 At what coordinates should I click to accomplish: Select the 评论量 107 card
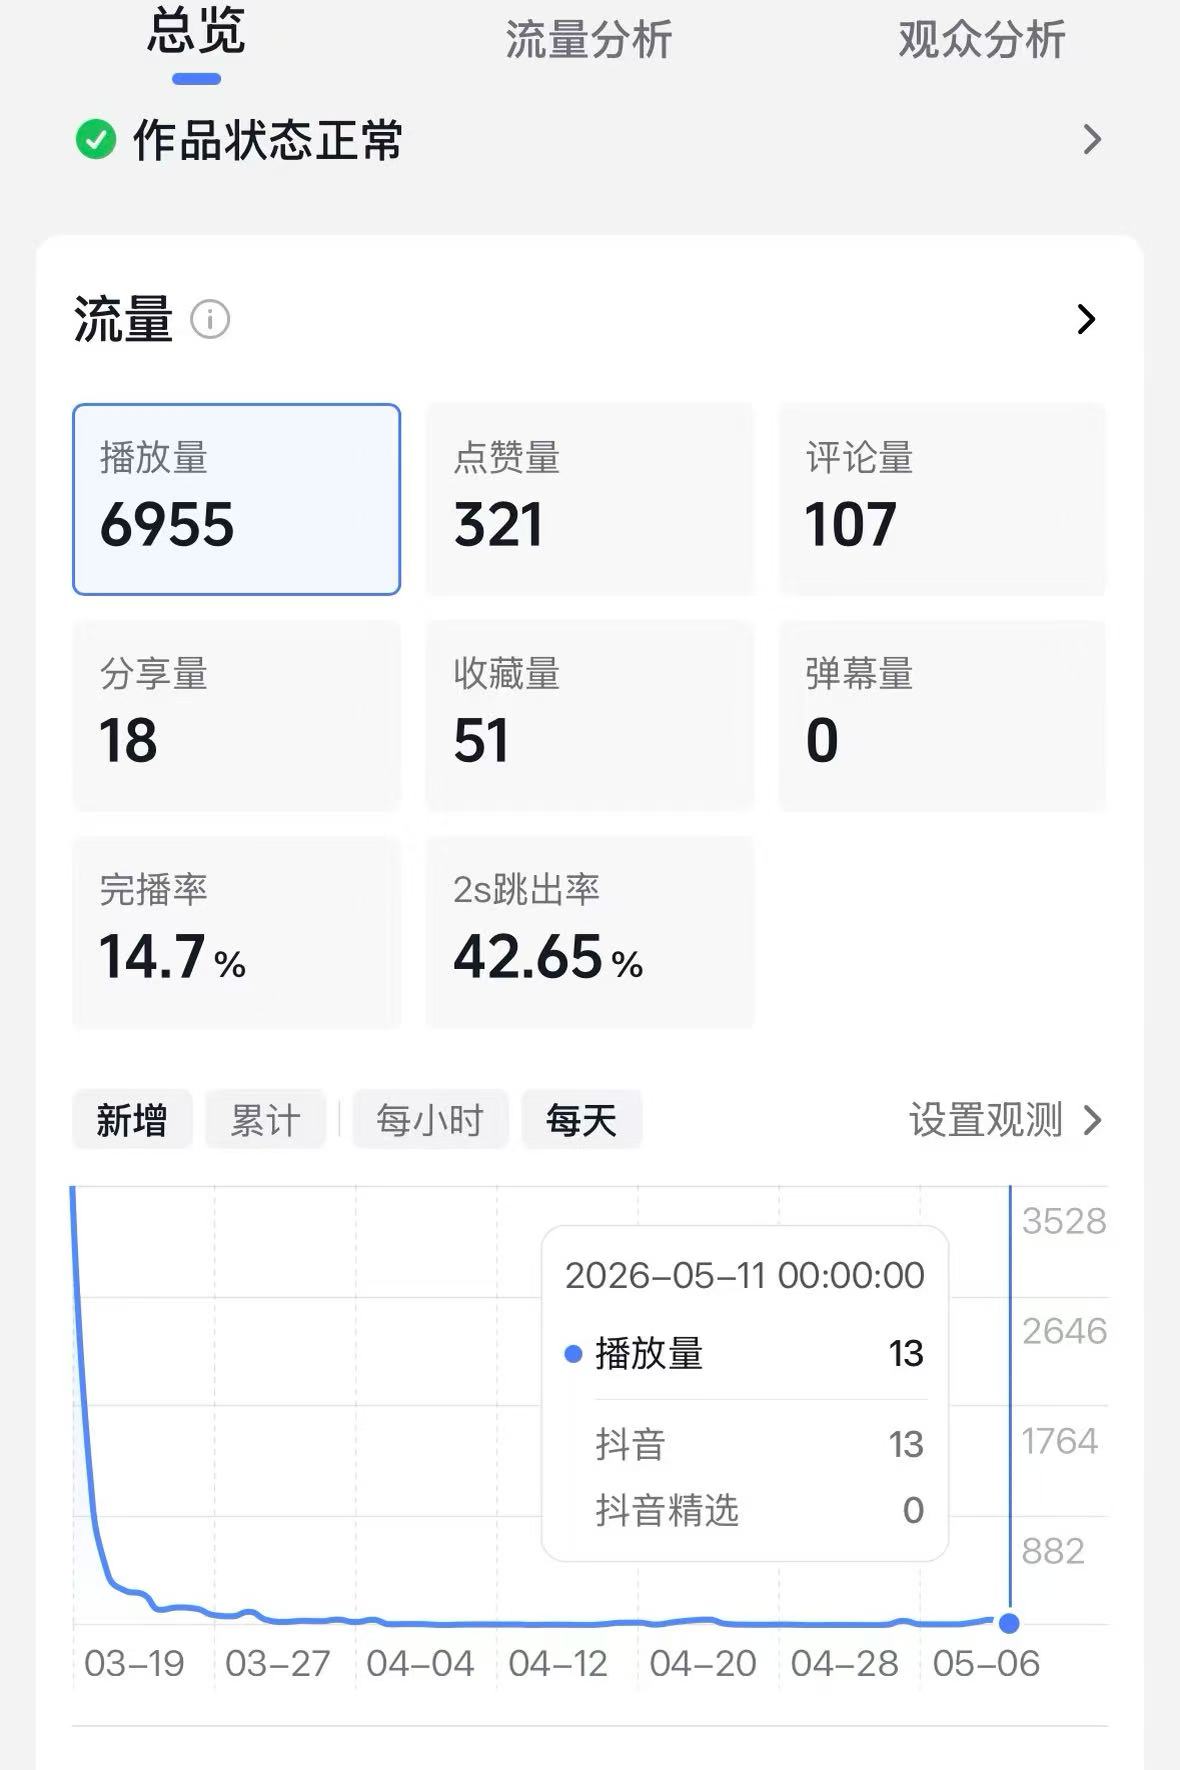coord(942,499)
